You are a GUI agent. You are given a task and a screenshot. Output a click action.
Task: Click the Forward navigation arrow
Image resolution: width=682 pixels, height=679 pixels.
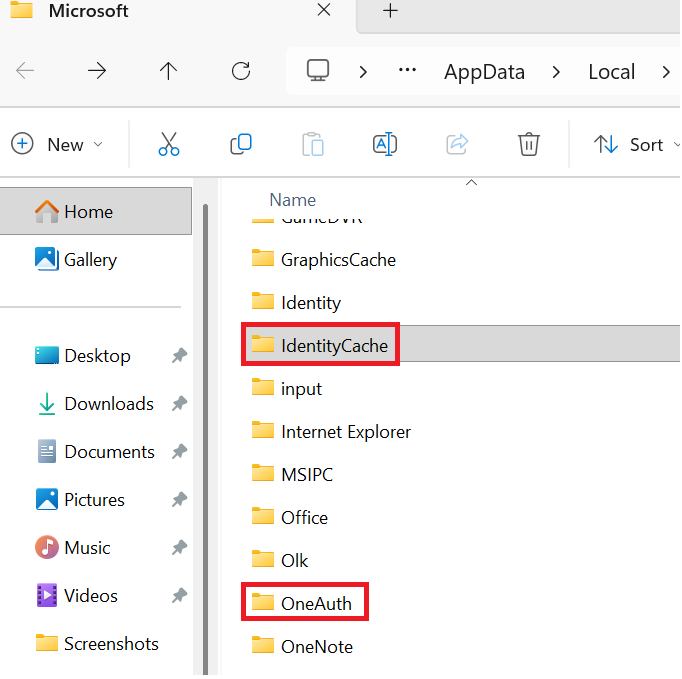97,71
